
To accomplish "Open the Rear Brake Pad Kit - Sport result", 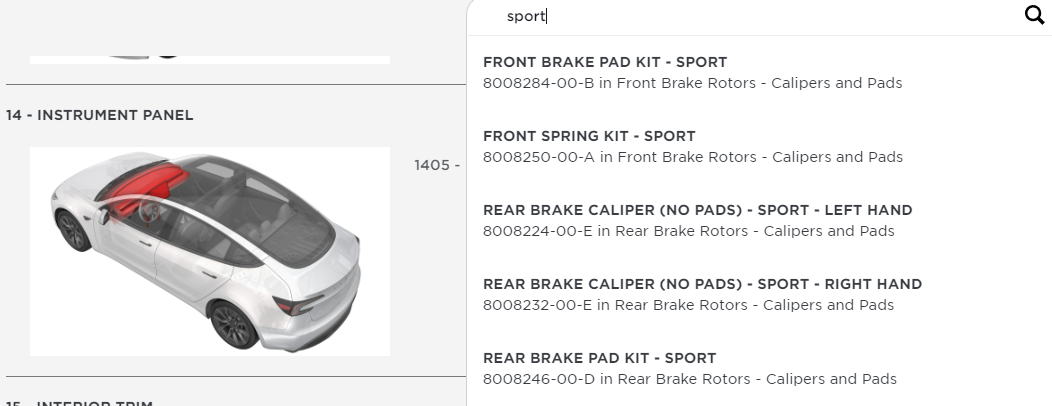I will [x=599, y=358].
